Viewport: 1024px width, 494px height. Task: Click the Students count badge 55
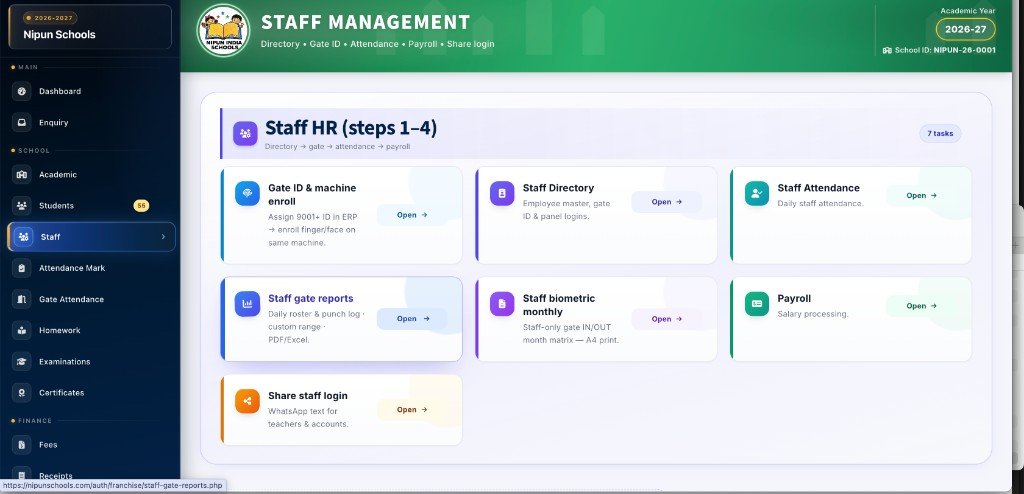click(141, 206)
